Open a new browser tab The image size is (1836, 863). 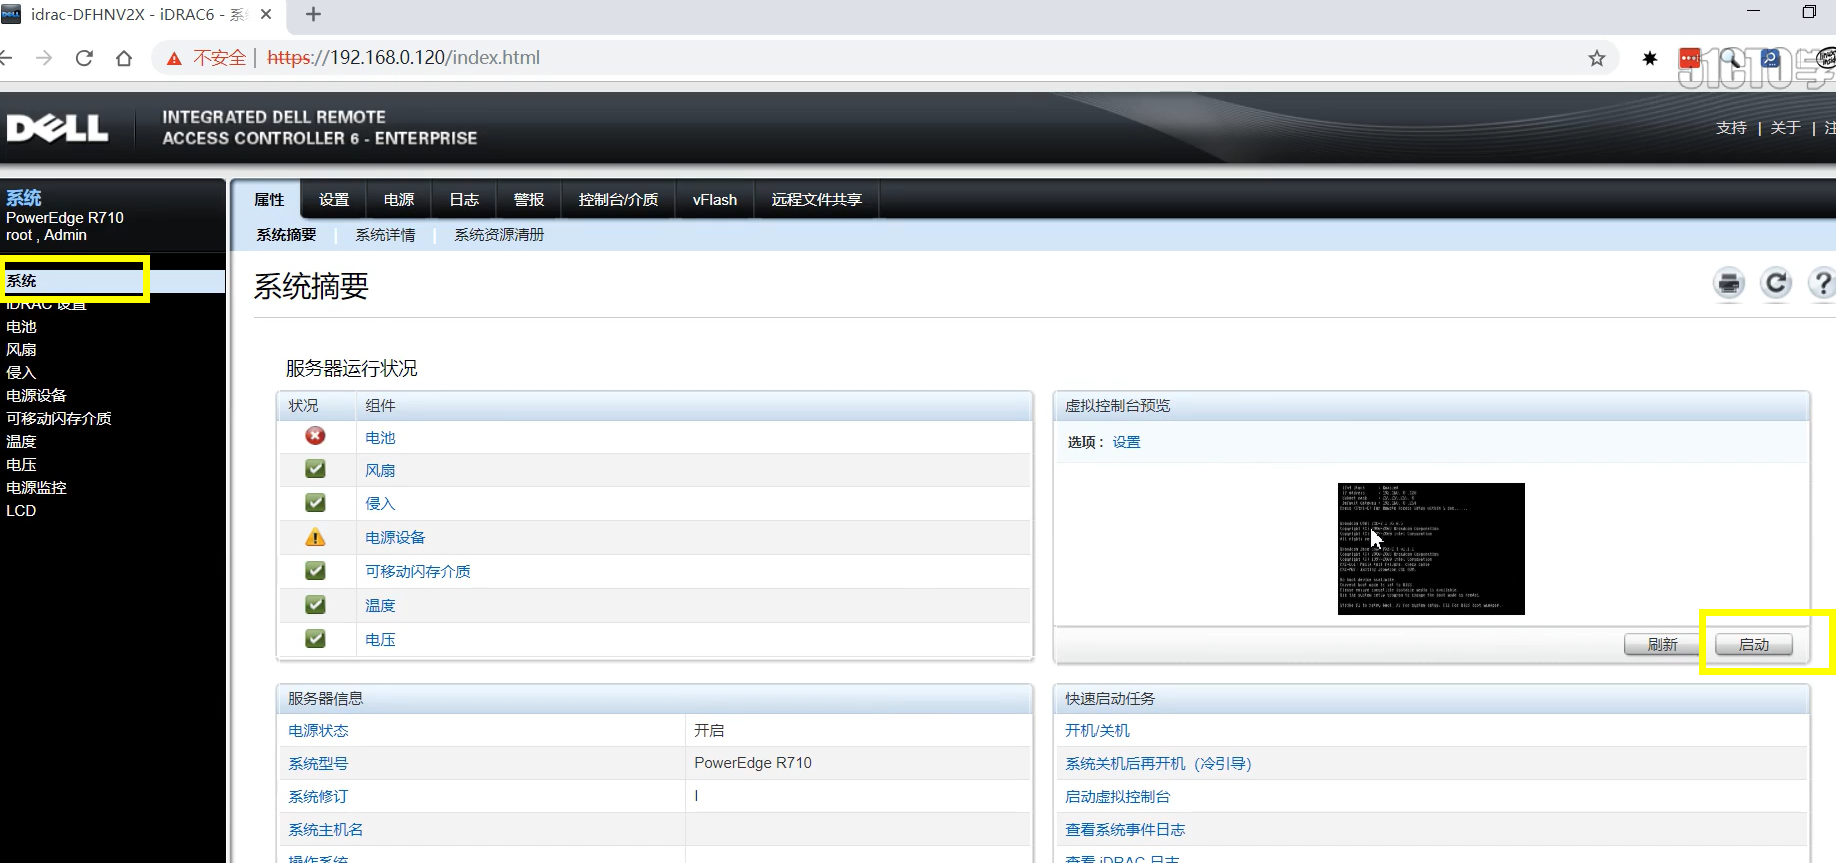point(313,14)
